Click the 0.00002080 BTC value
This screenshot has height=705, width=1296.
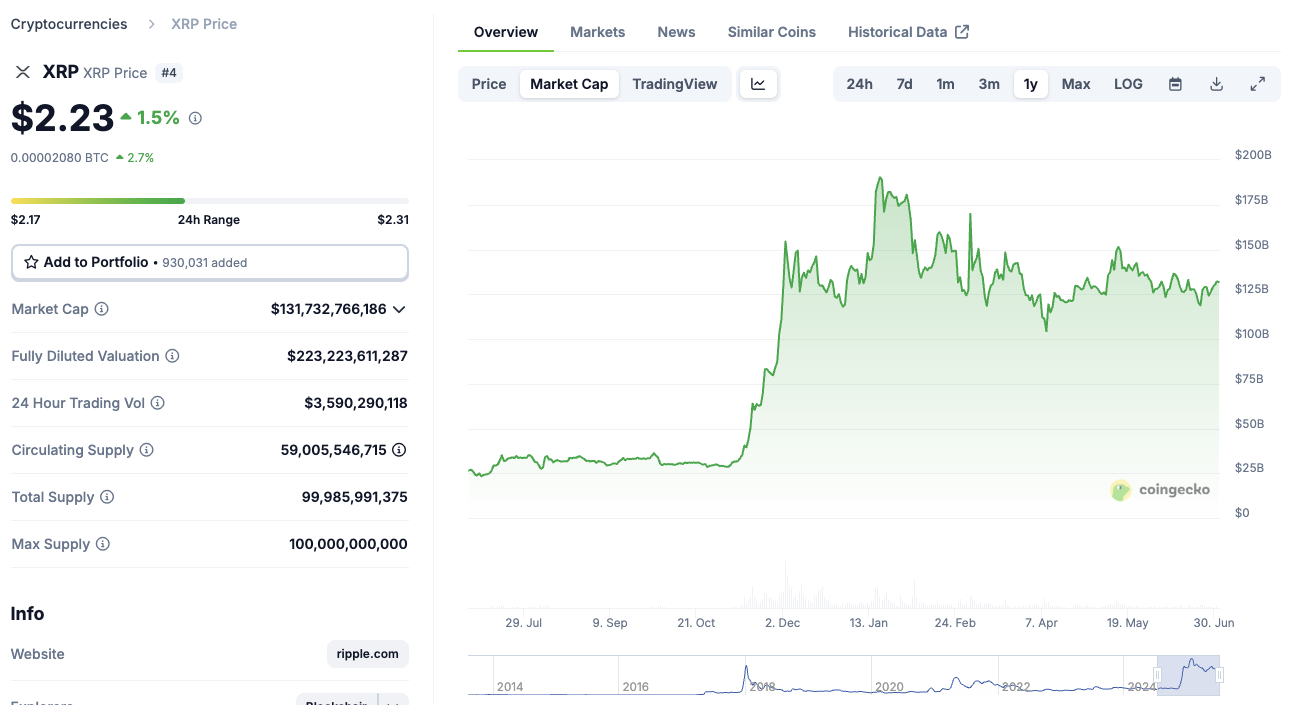(60, 157)
